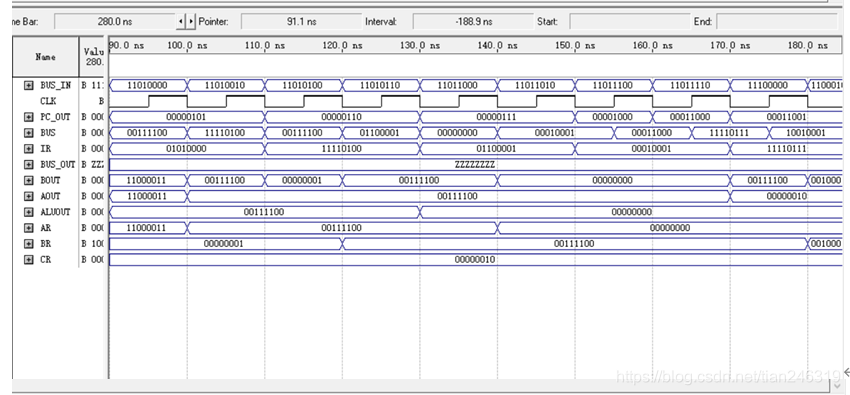
Task: Select the ALUOUT signal name
Action: (55, 212)
